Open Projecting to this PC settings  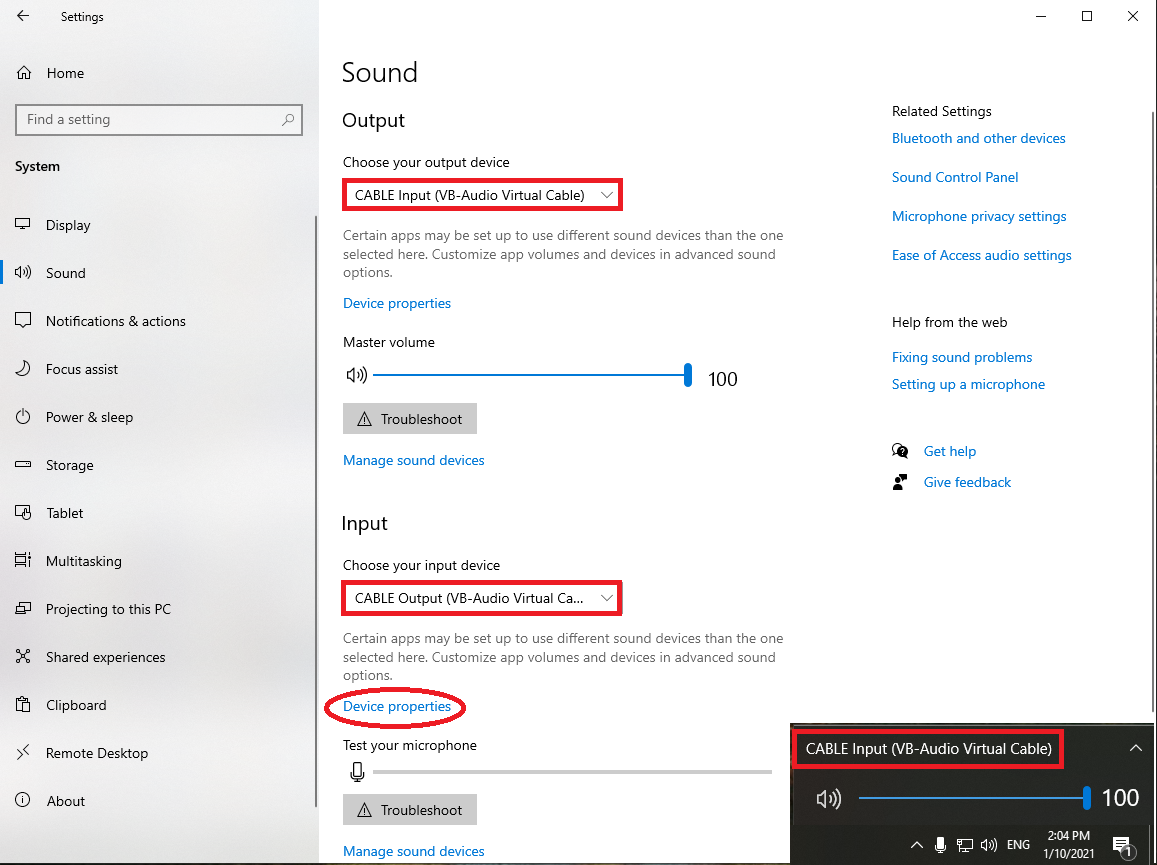click(108, 609)
